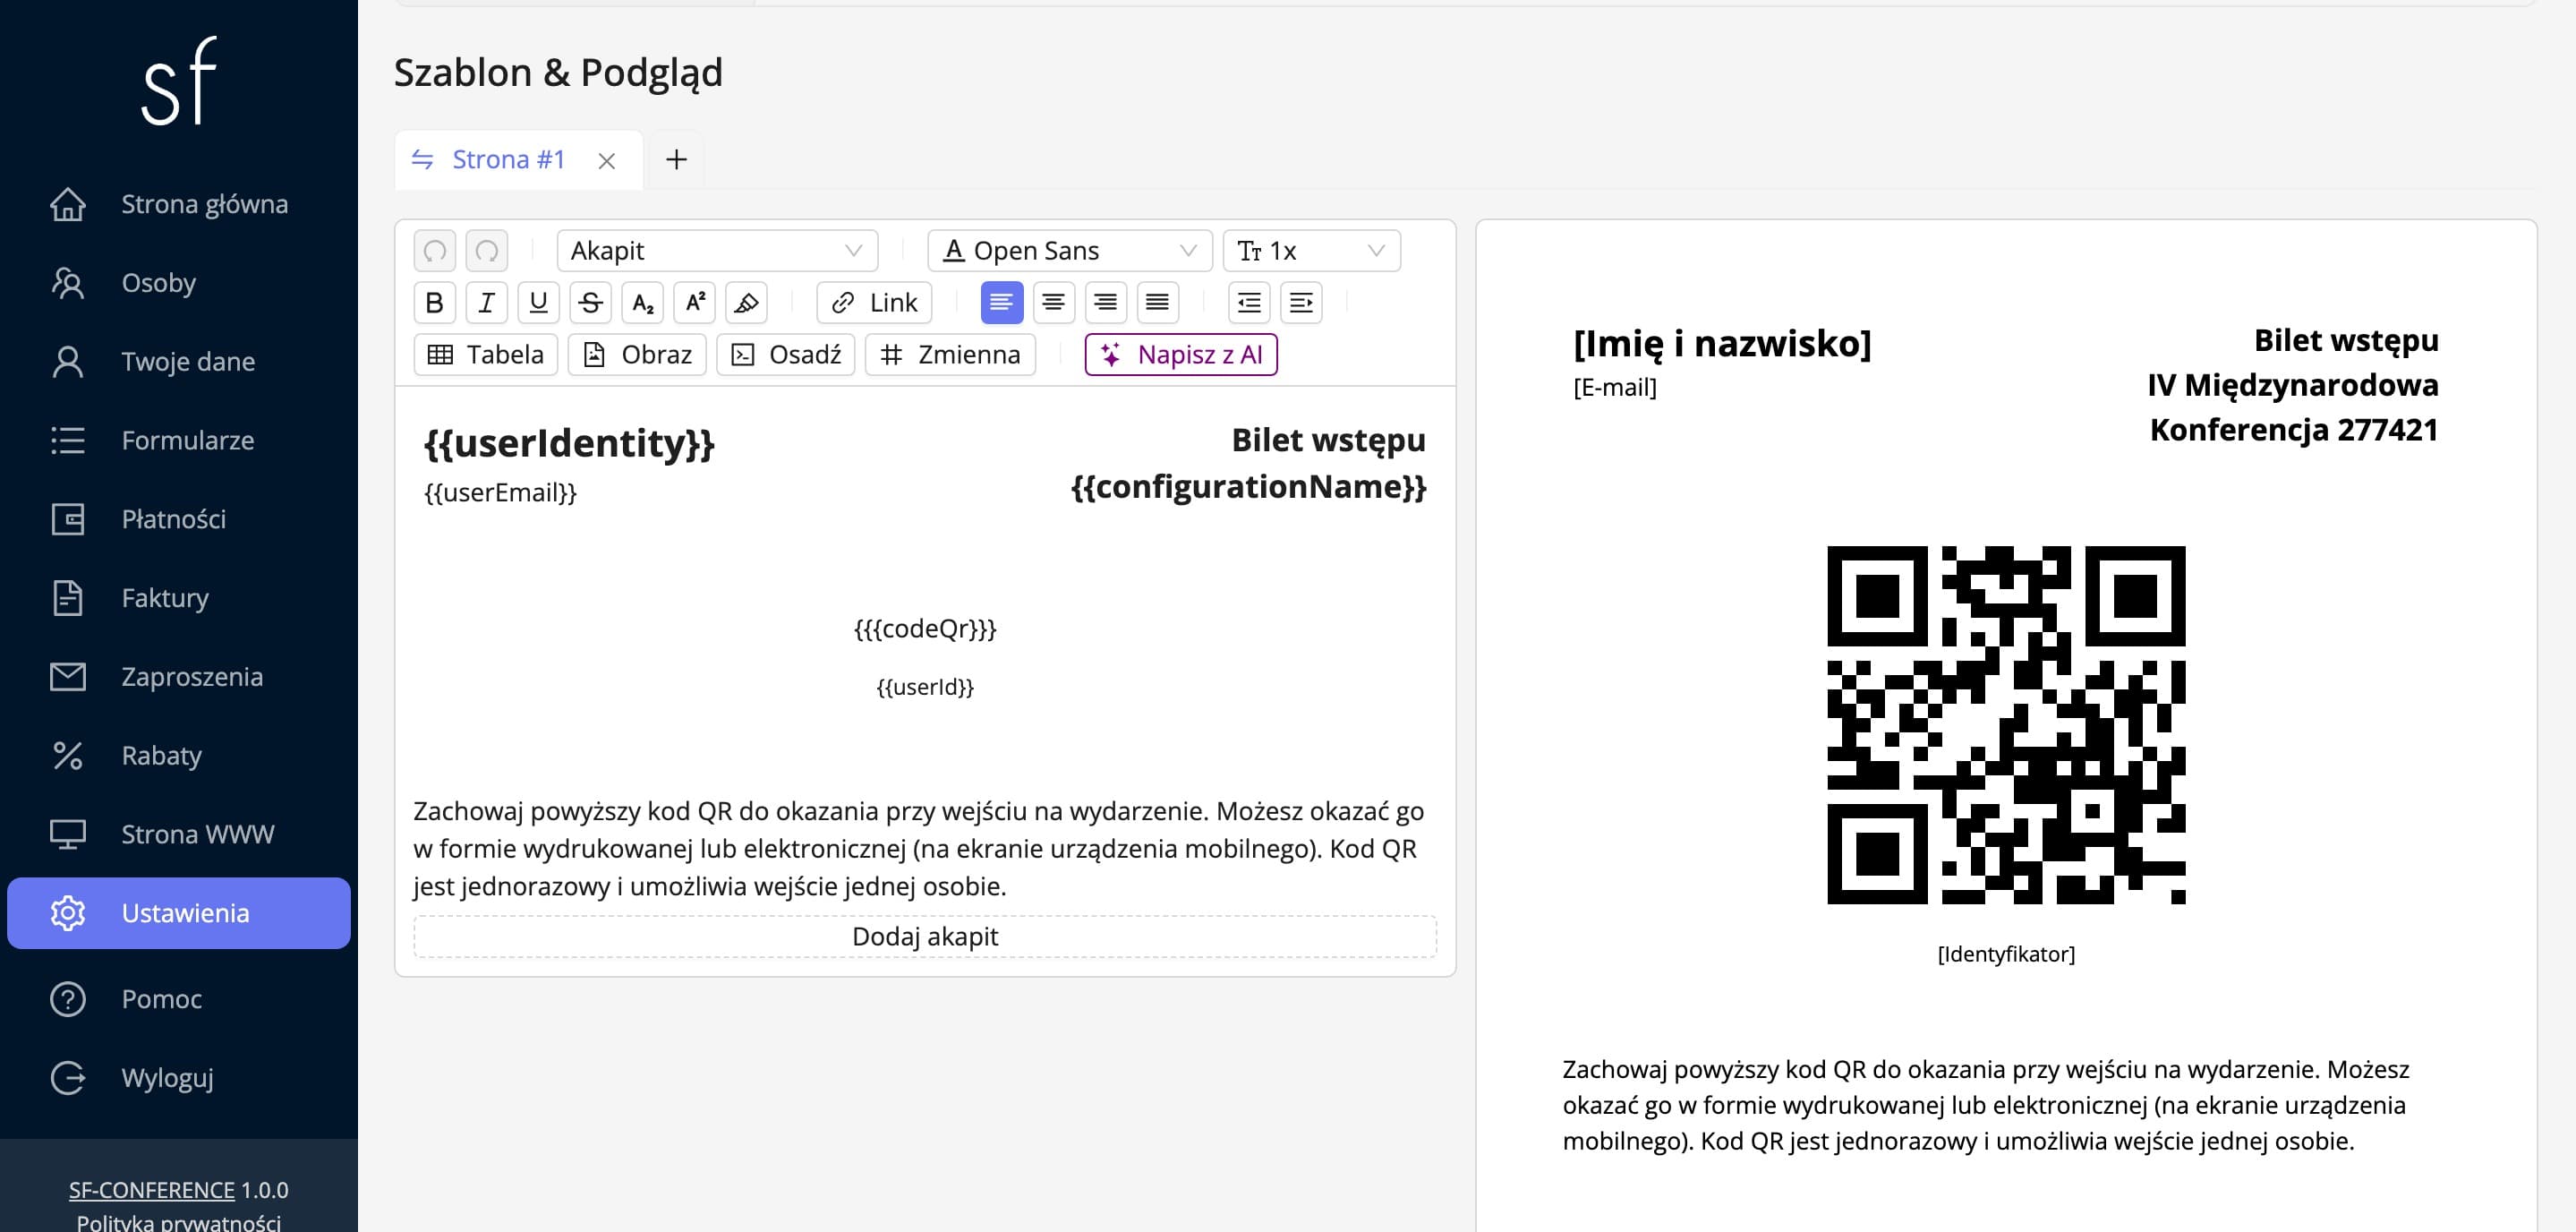2576x1232 pixels.
Task: Open Zaproszenia in the sidebar
Action: [179, 677]
